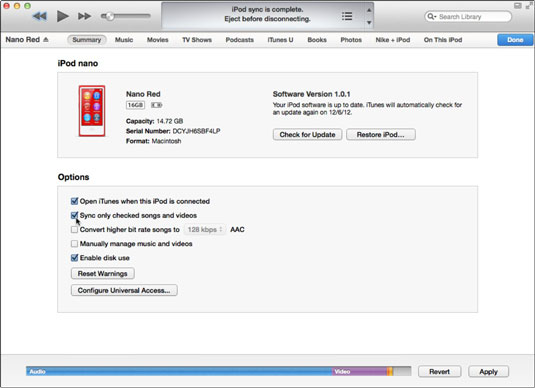Click the Serial Number value
Viewport: 535px width, 388px height.
(196, 131)
